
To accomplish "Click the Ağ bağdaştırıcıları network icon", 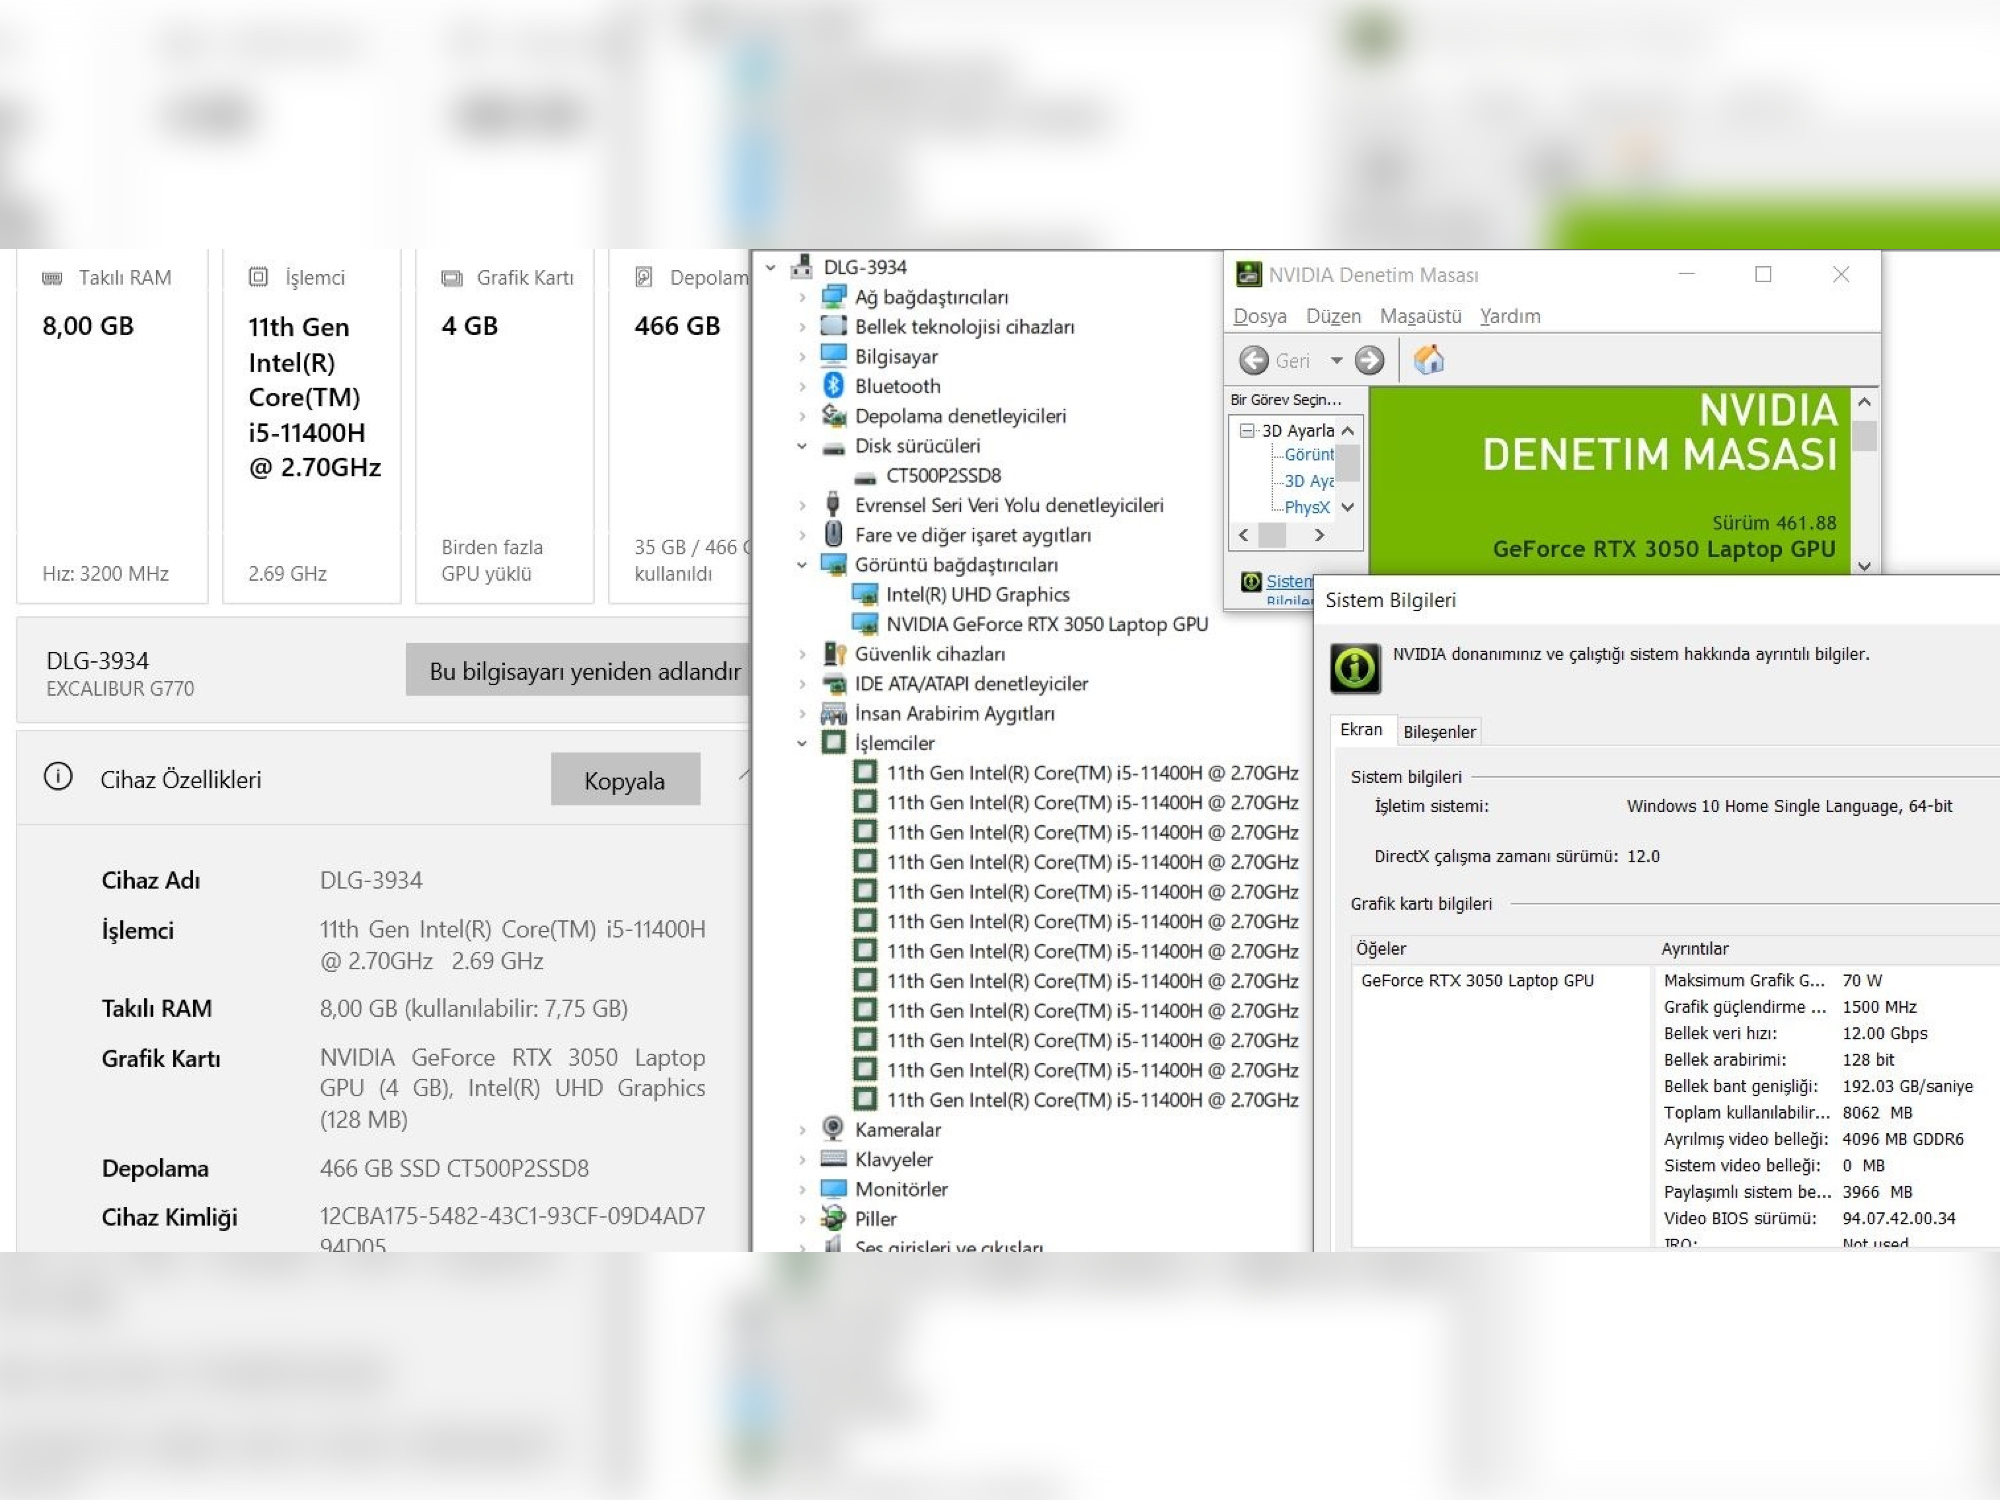I will (x=833, y=296).
